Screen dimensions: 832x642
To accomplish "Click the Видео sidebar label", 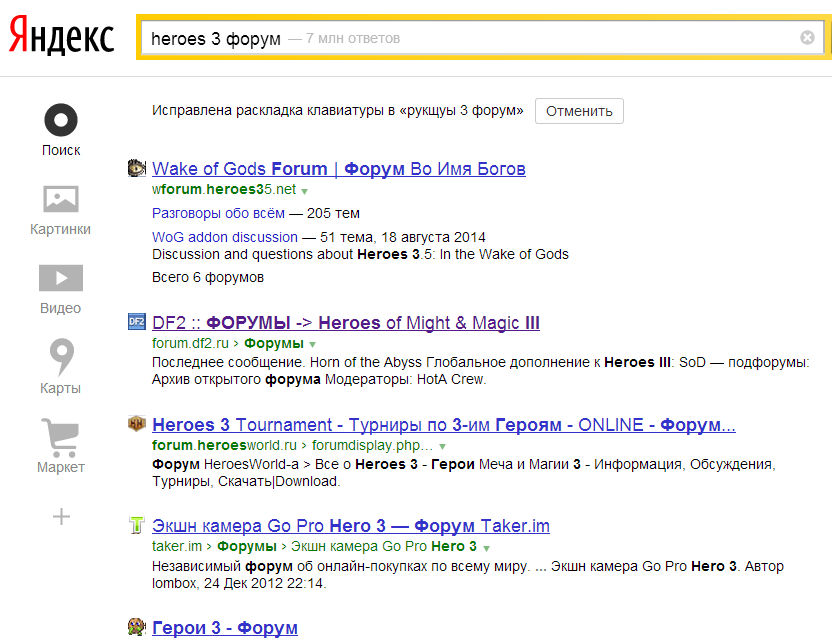I will click(x=60, y=308).
